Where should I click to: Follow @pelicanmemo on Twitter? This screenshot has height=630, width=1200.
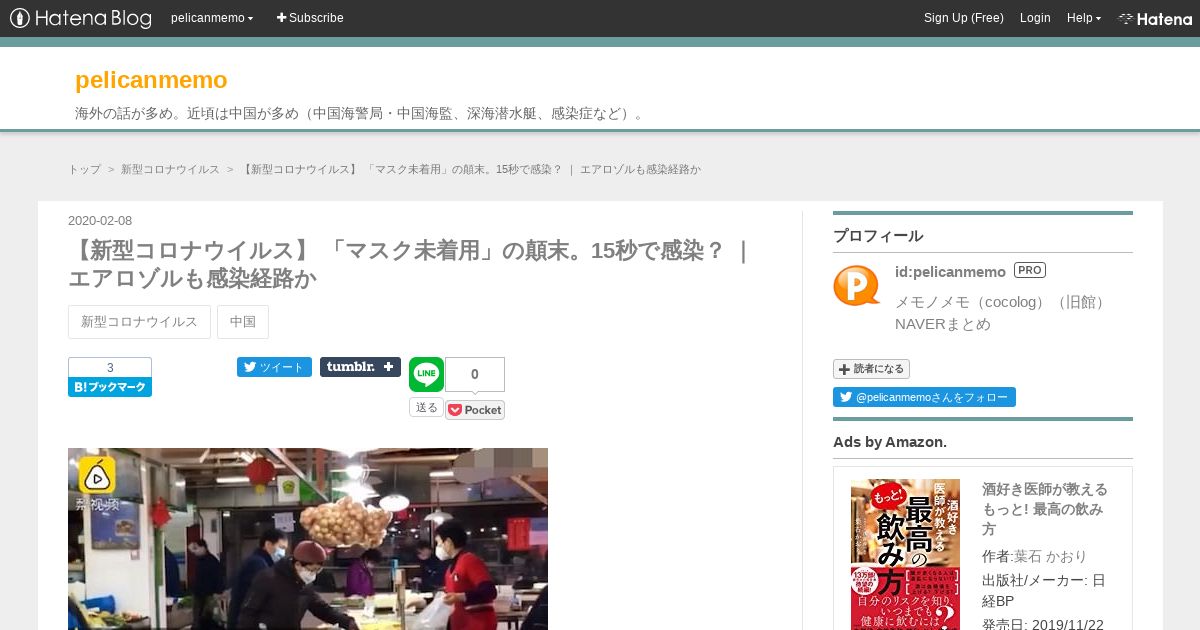(924, 397)
